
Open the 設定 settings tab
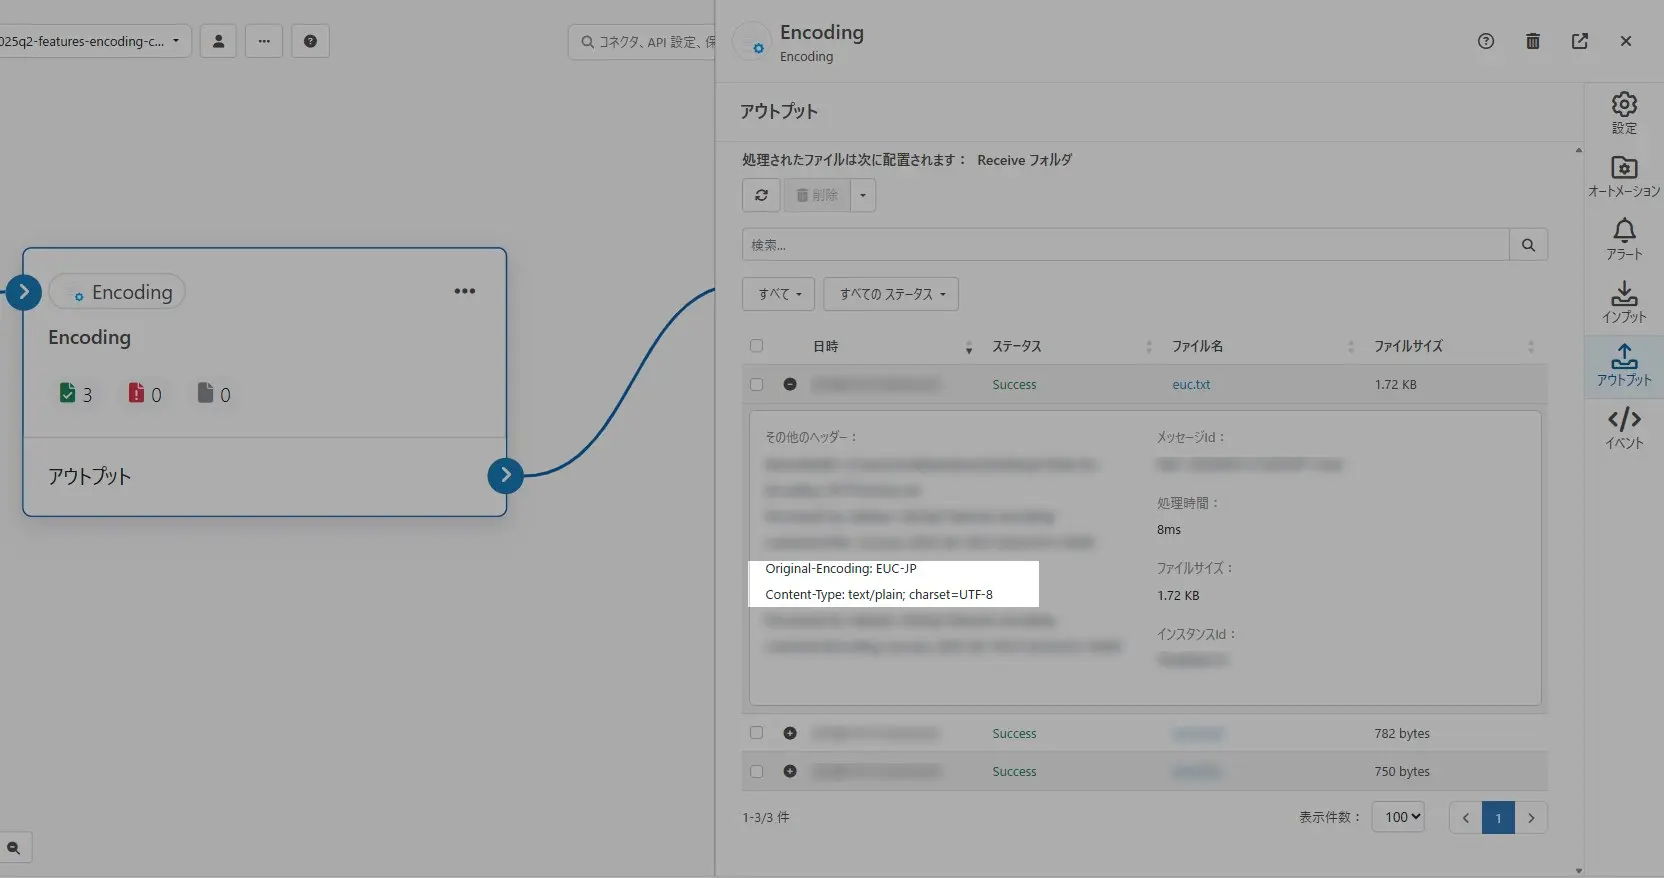pyautogui.click(x=1624, y=113)
